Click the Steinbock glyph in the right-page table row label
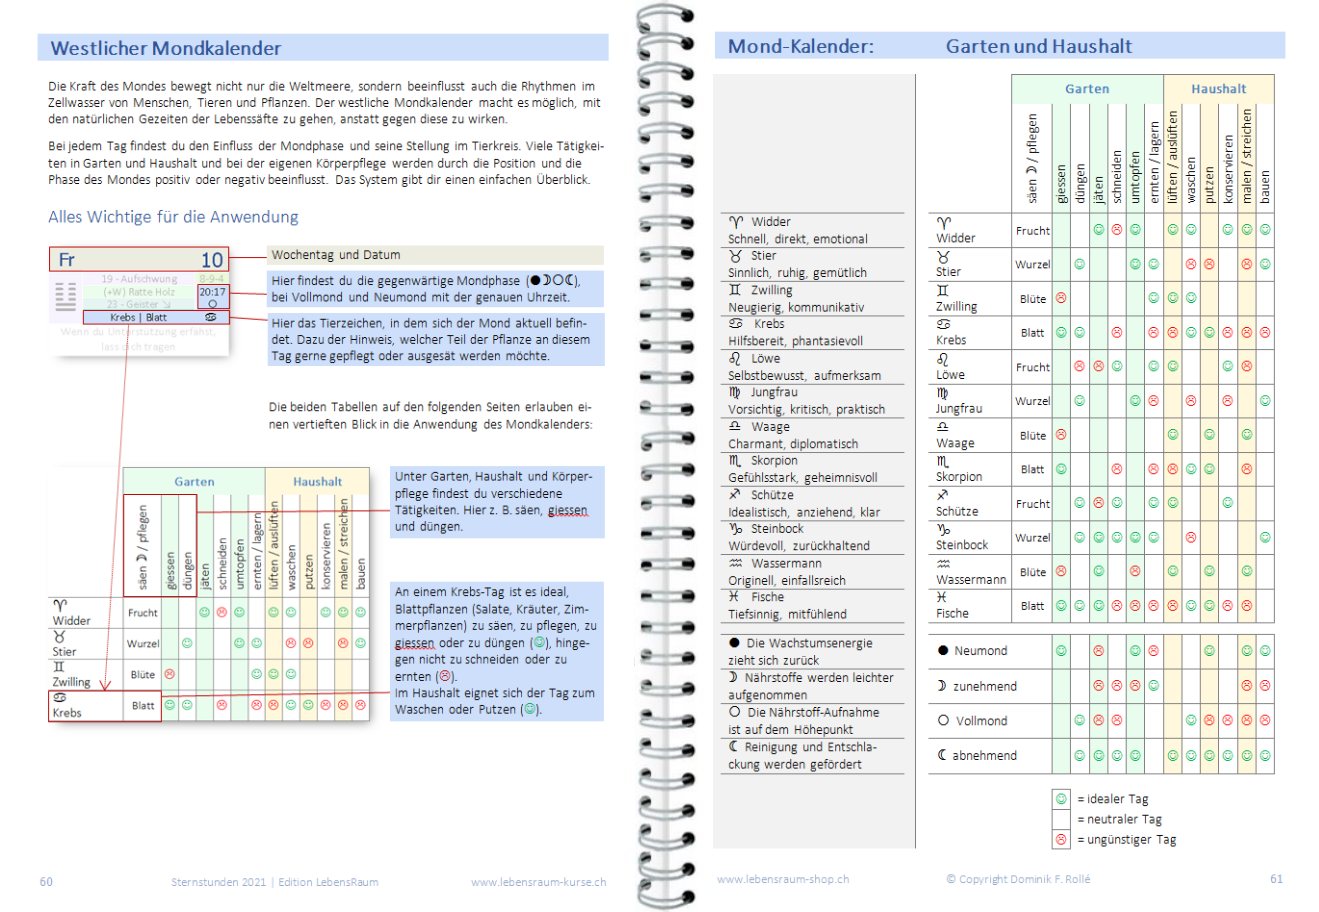The width and height of the screenshot is (1319, 912). pos(944,530)
